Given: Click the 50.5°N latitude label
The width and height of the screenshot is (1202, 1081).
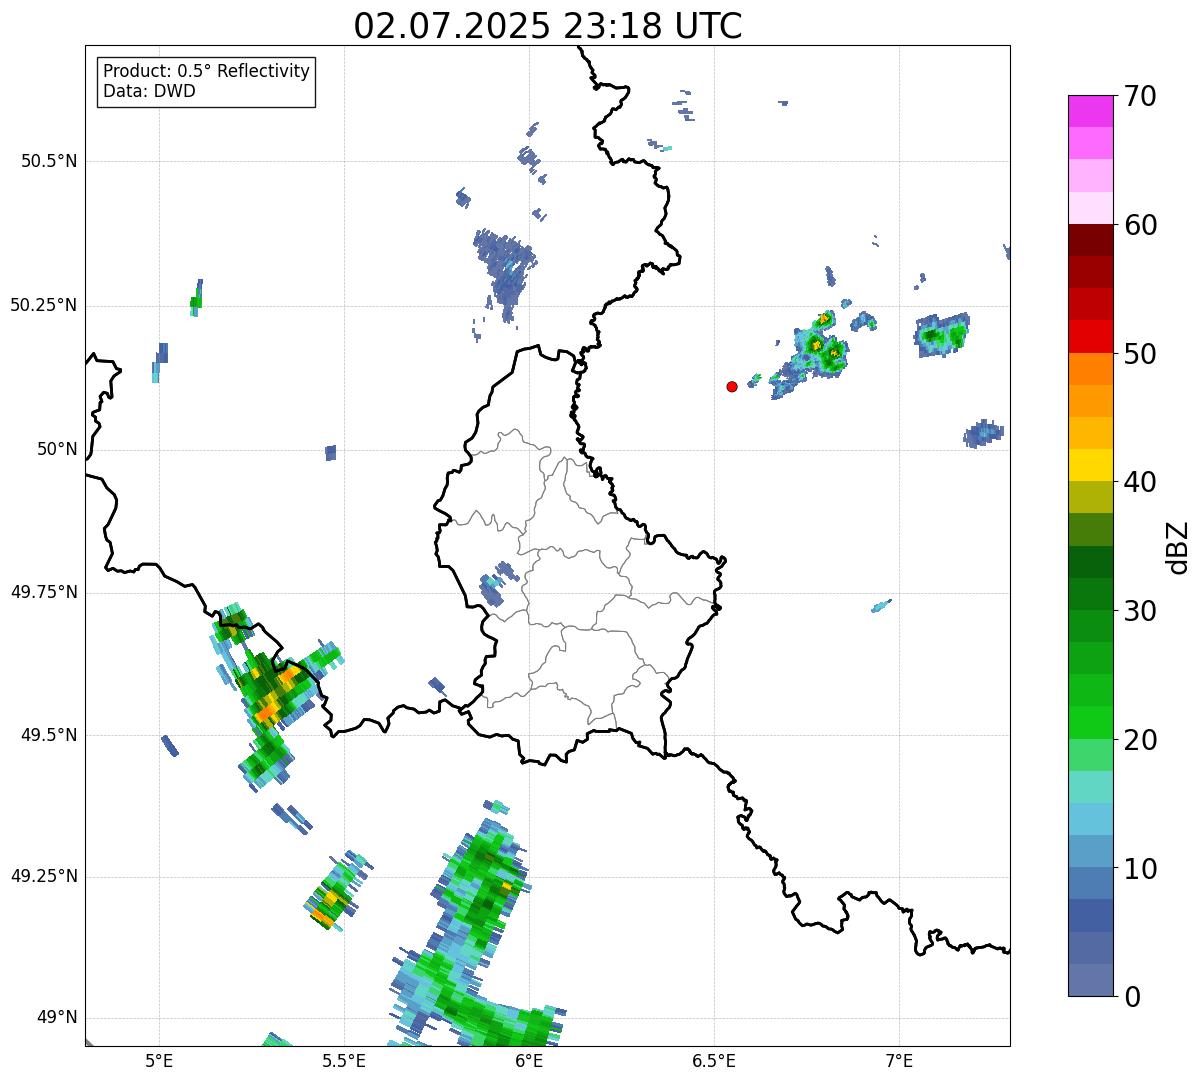Looking at the screenshot, I should 49,161.
